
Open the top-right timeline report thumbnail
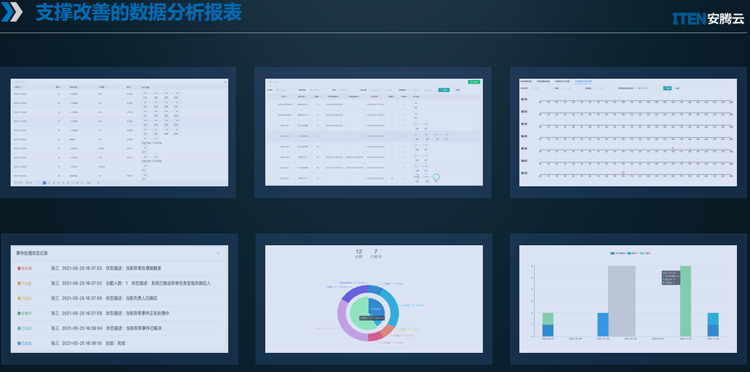point(628,132)
